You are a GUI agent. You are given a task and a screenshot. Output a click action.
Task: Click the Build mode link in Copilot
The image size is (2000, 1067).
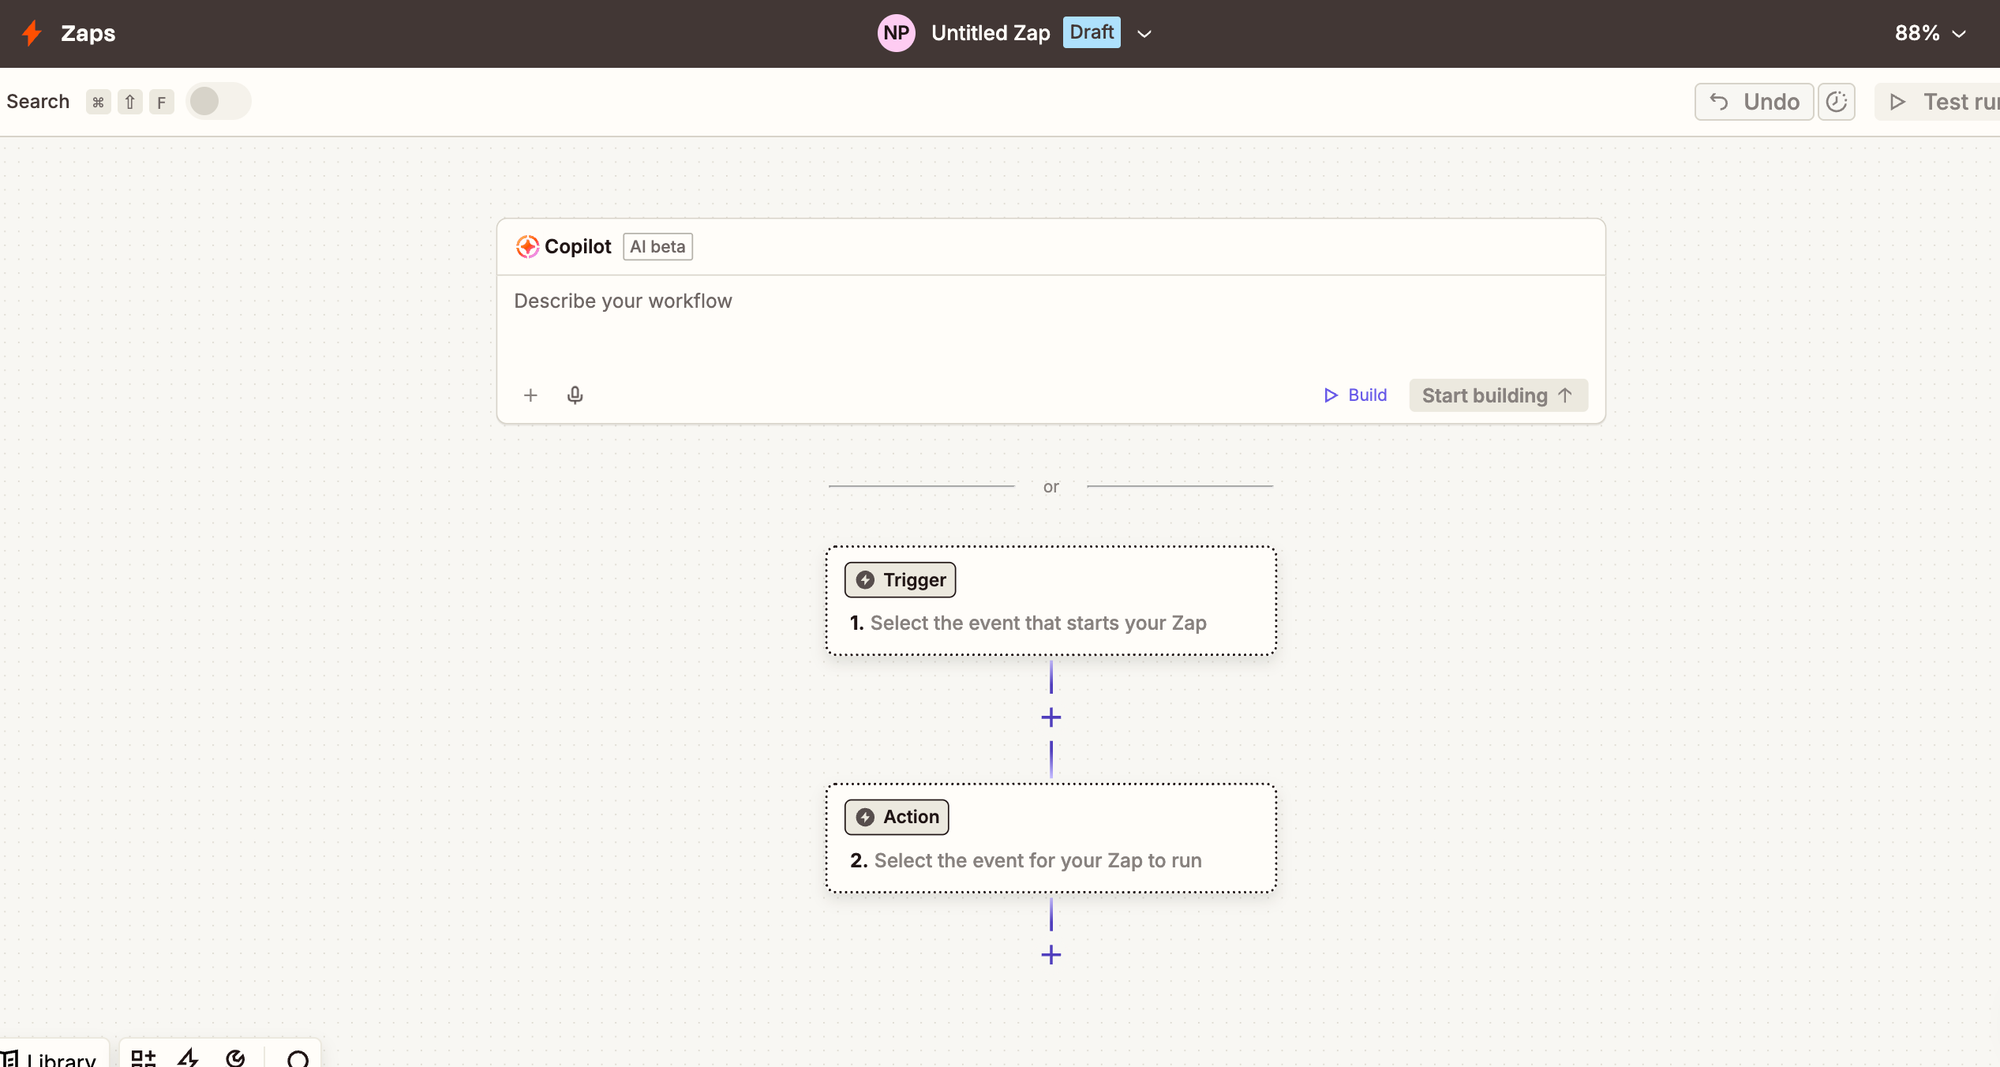pos(1356,395)
